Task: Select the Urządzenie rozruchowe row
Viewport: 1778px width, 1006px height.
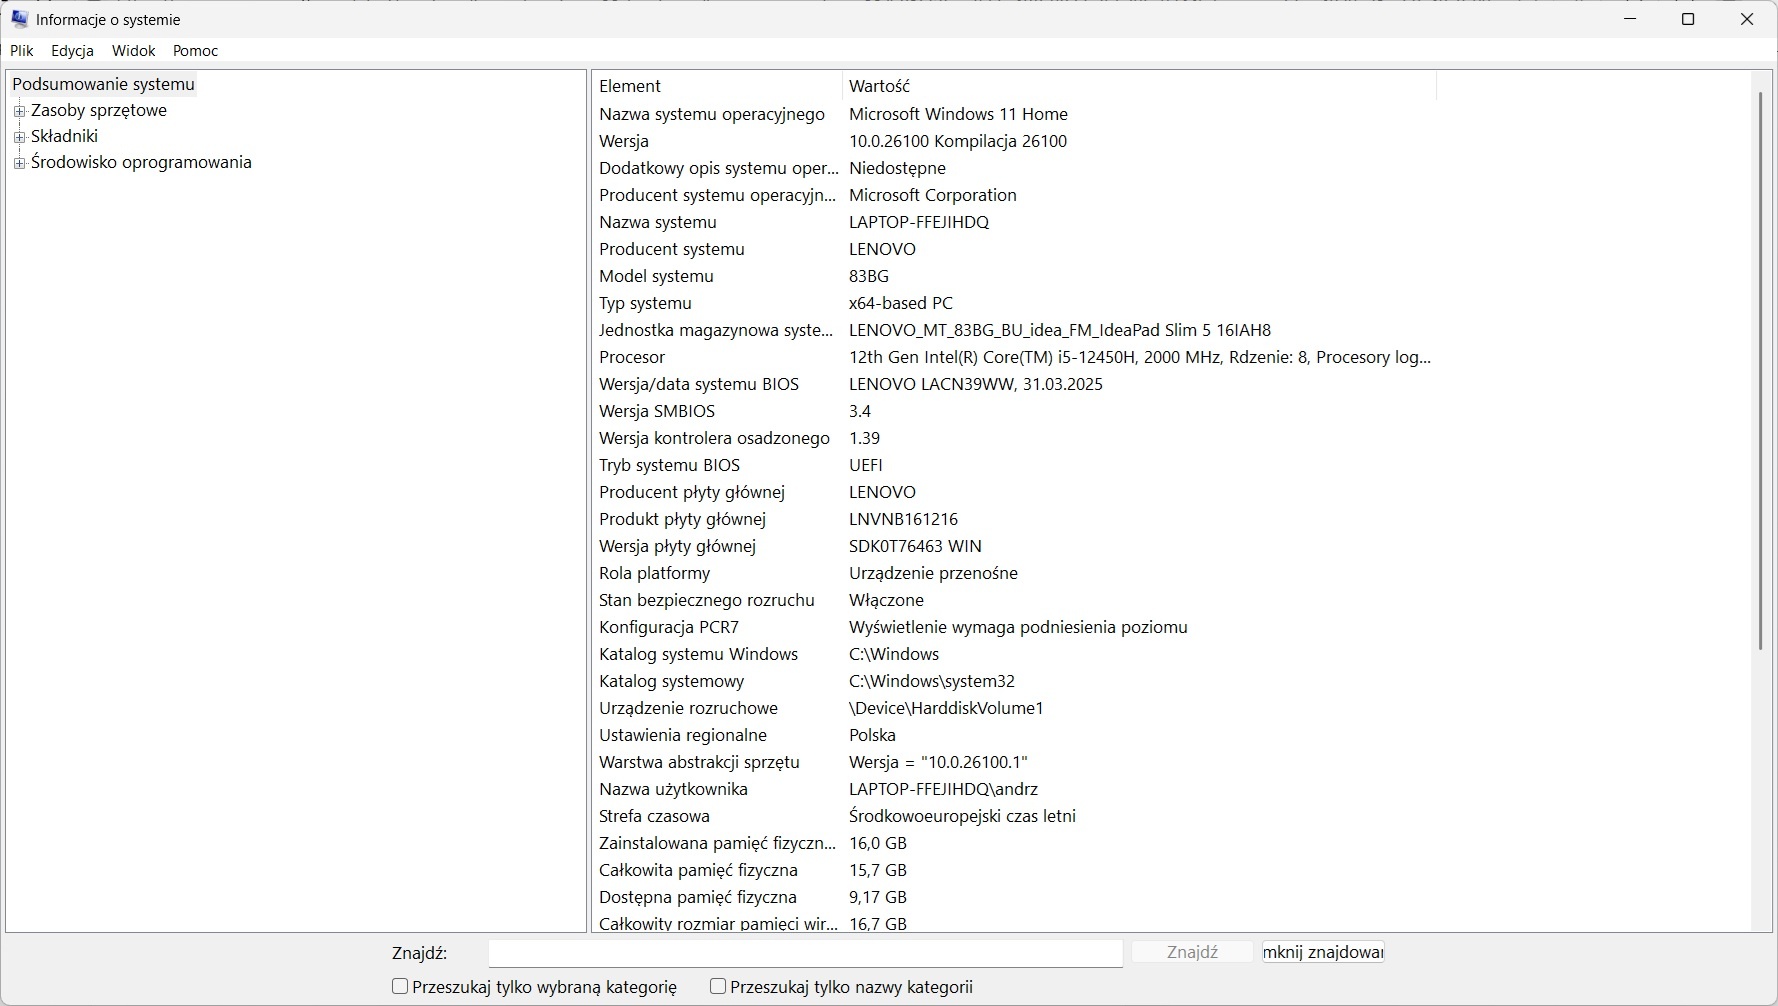Action: (x=1015, y=708)
